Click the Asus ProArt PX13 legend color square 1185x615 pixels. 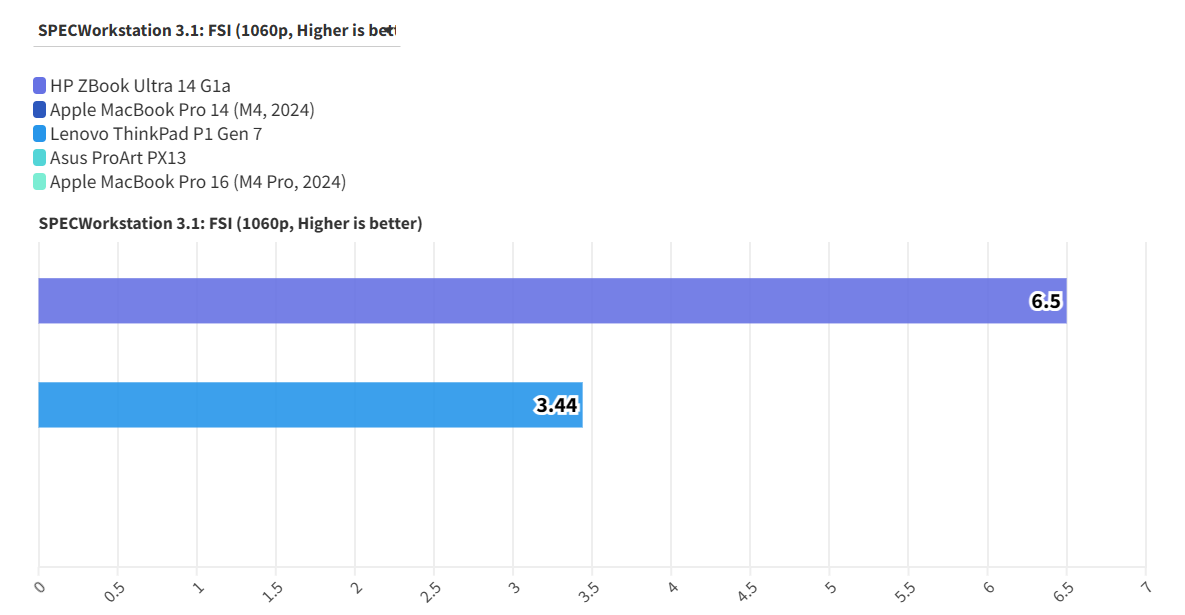pos(39,158)
